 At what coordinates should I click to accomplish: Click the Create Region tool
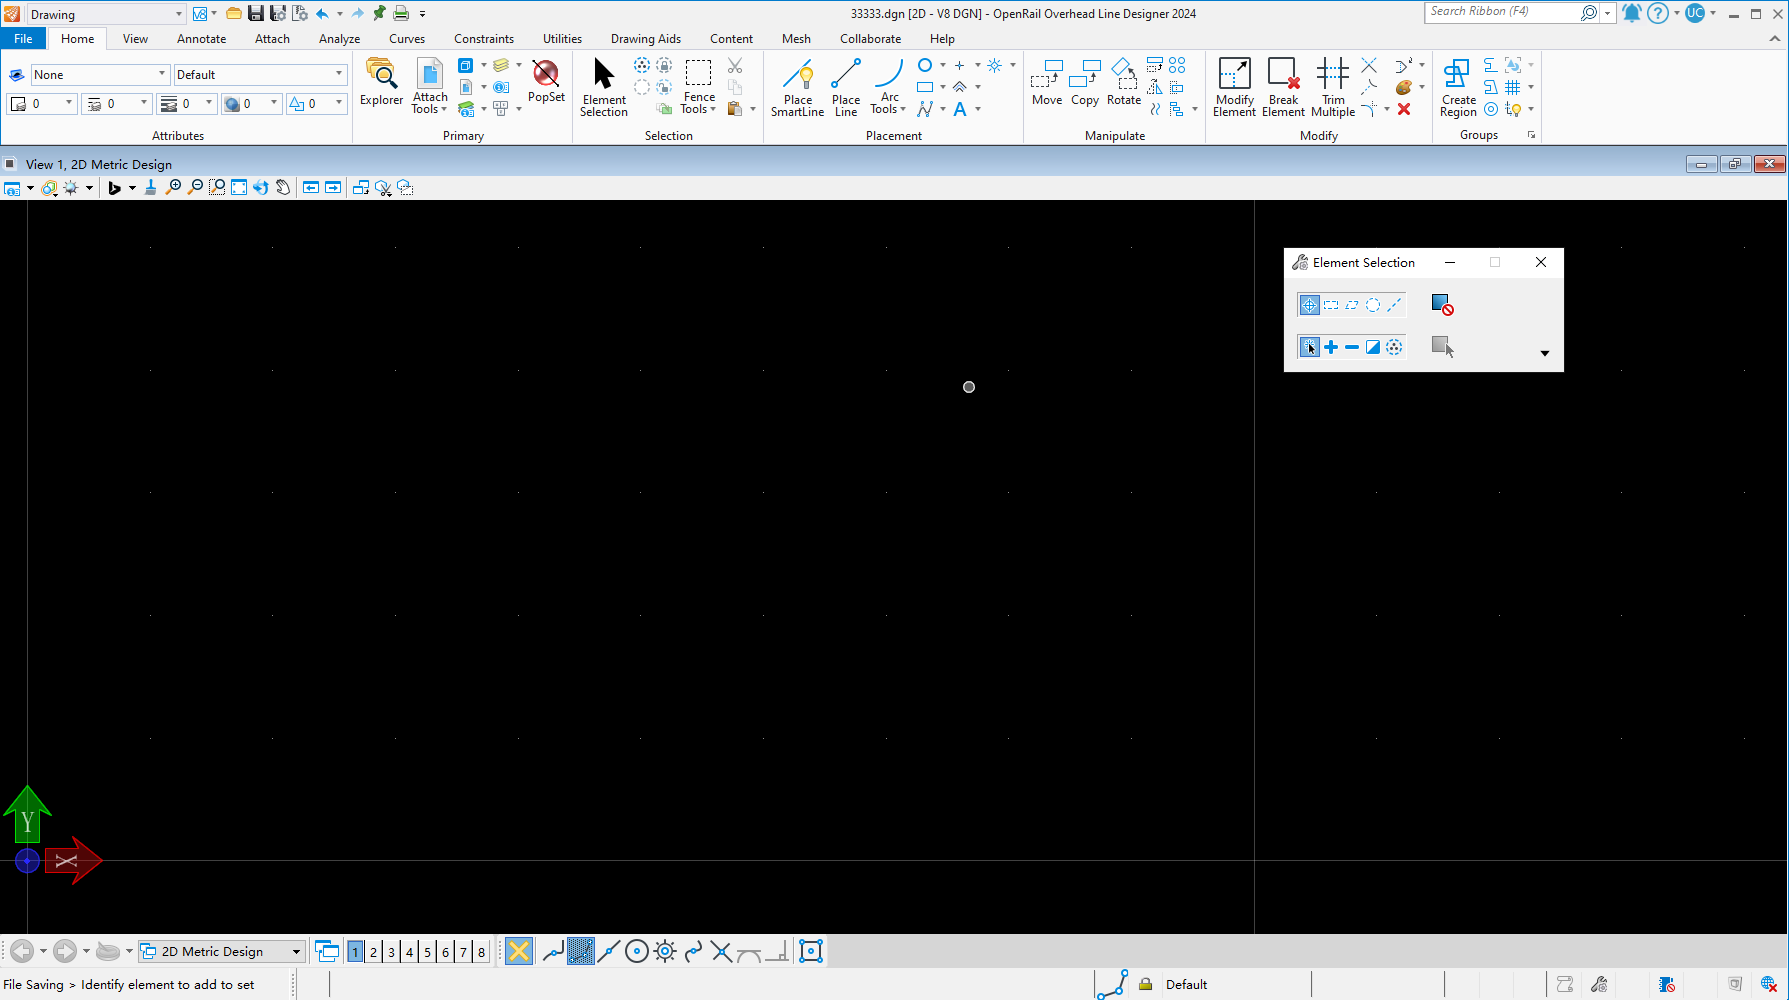coord(1458,87)
